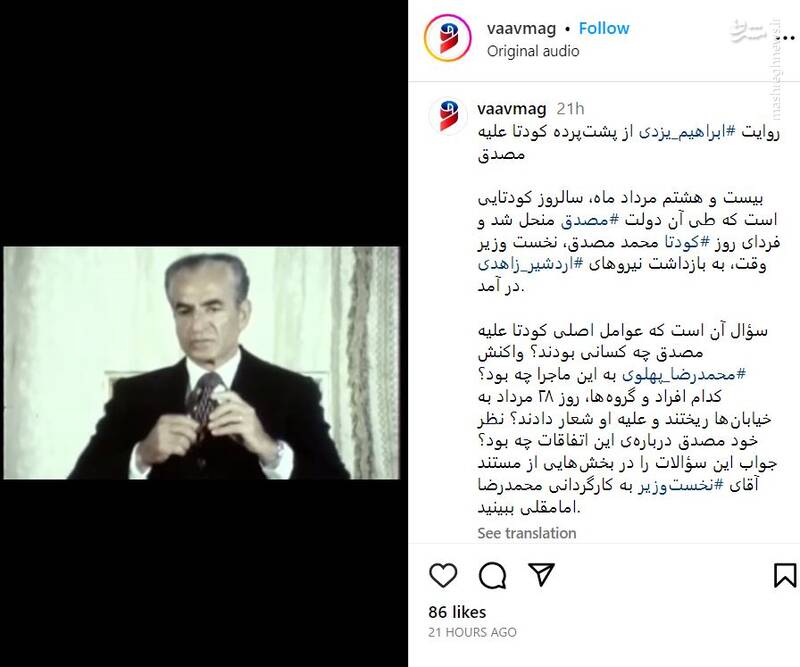This screenshot has width=800, height=667.
Task: Open the #مصدق hashtag in caption
Action: click(590, 220)
